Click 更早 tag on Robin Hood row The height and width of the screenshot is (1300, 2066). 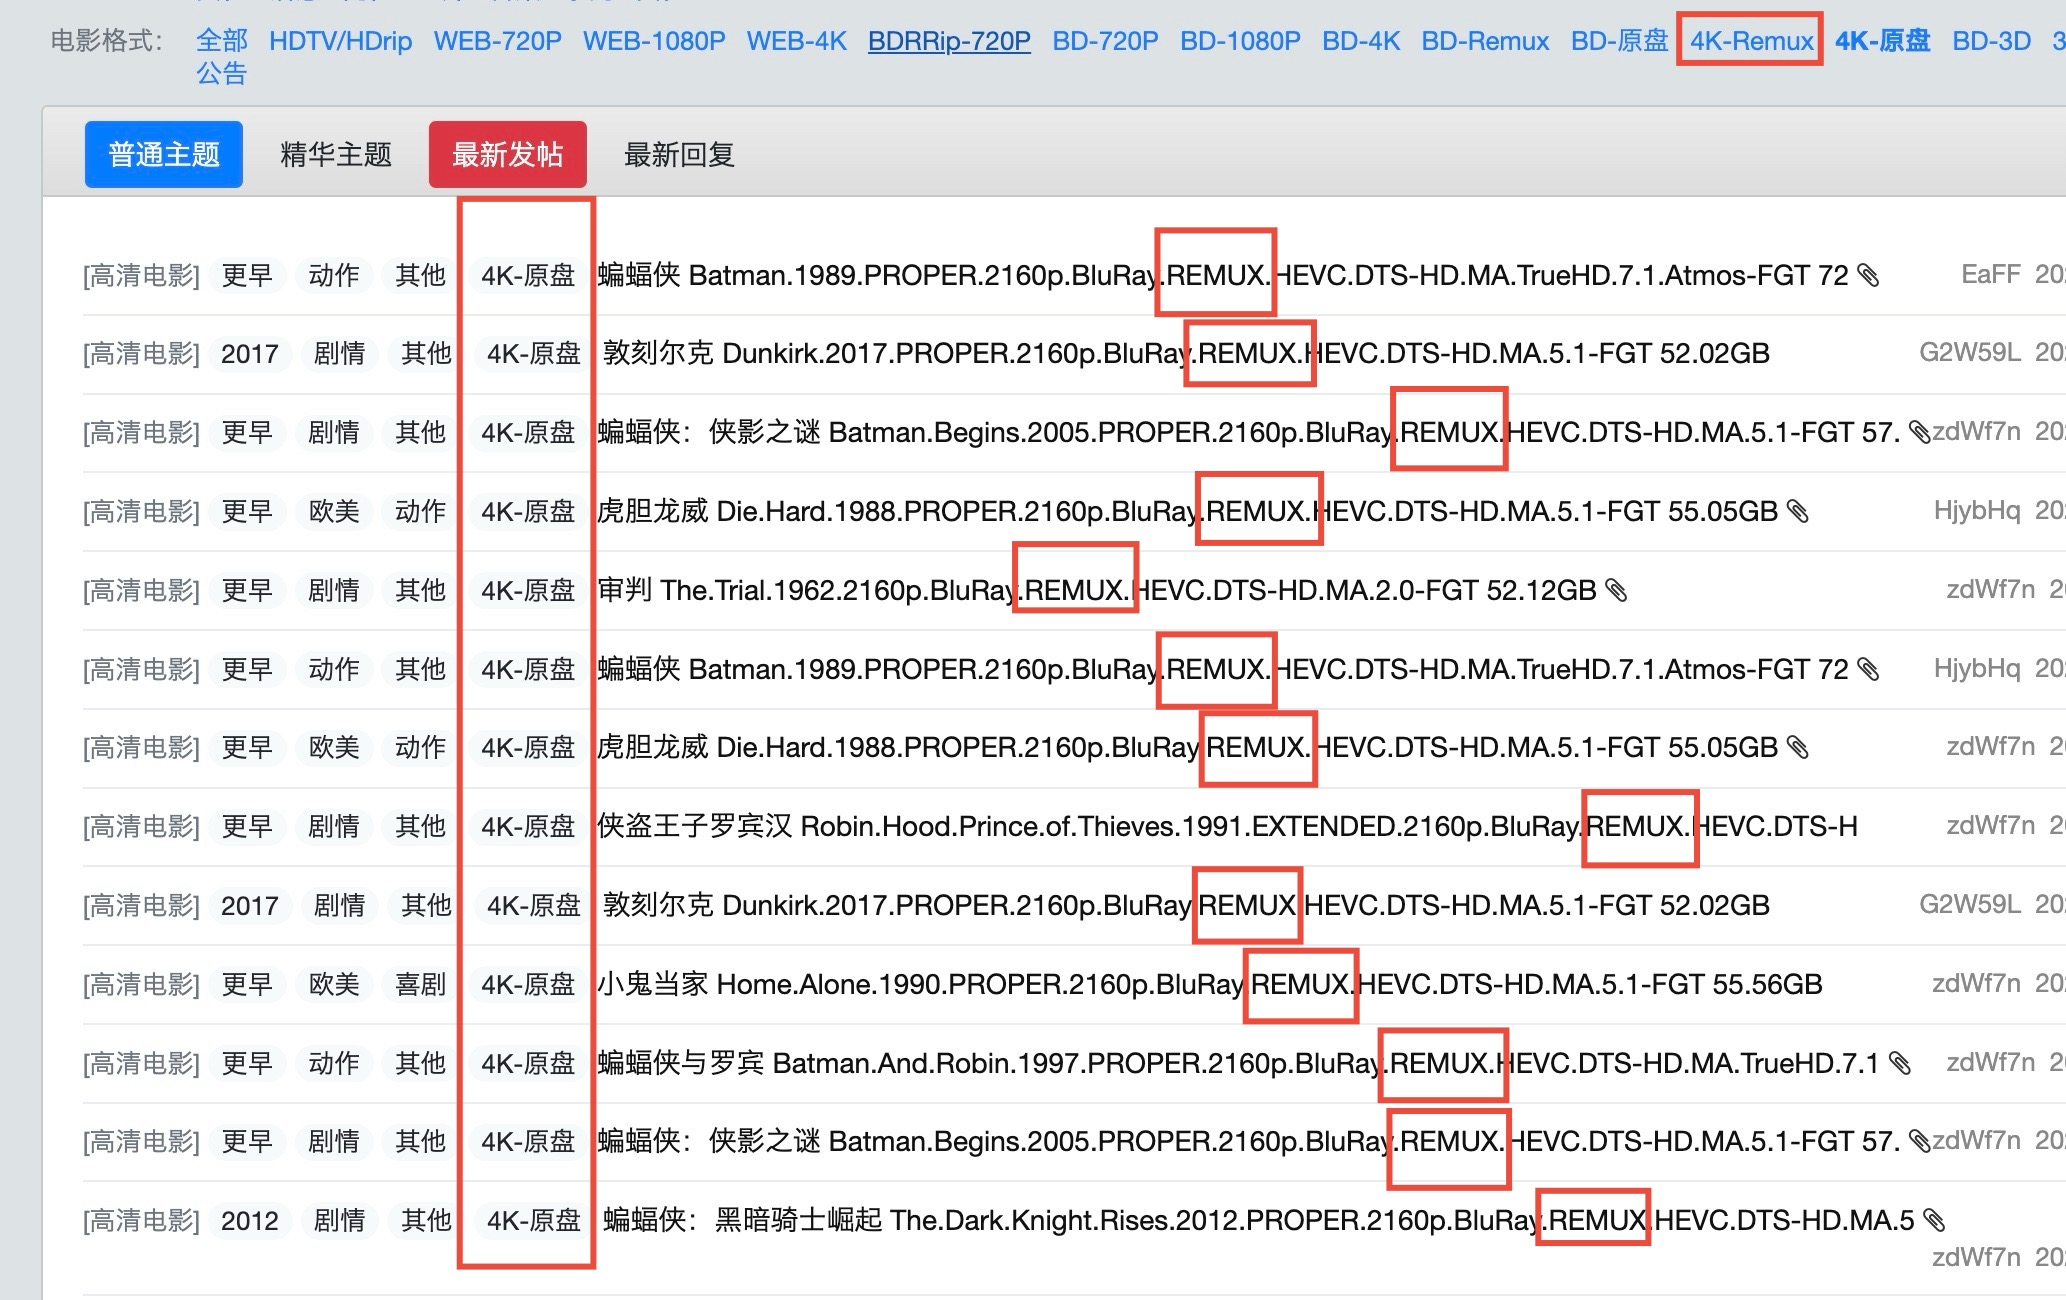pos(247,827)
